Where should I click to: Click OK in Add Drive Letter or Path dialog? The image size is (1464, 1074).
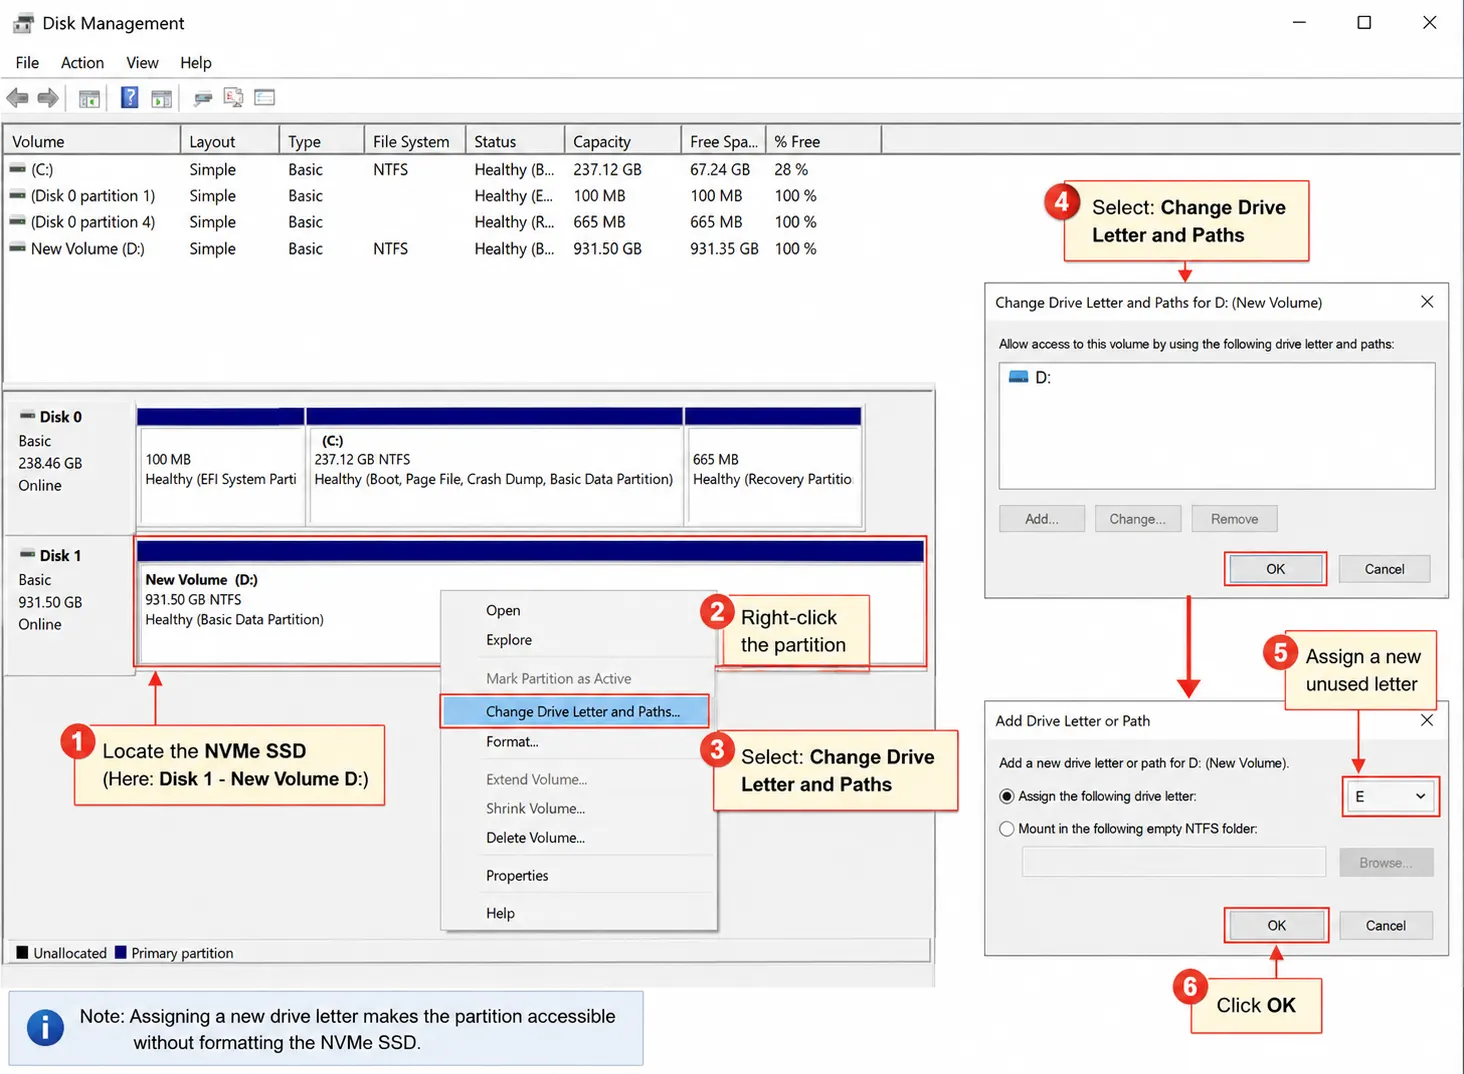pyautogui.click(x=1276, y=925)
